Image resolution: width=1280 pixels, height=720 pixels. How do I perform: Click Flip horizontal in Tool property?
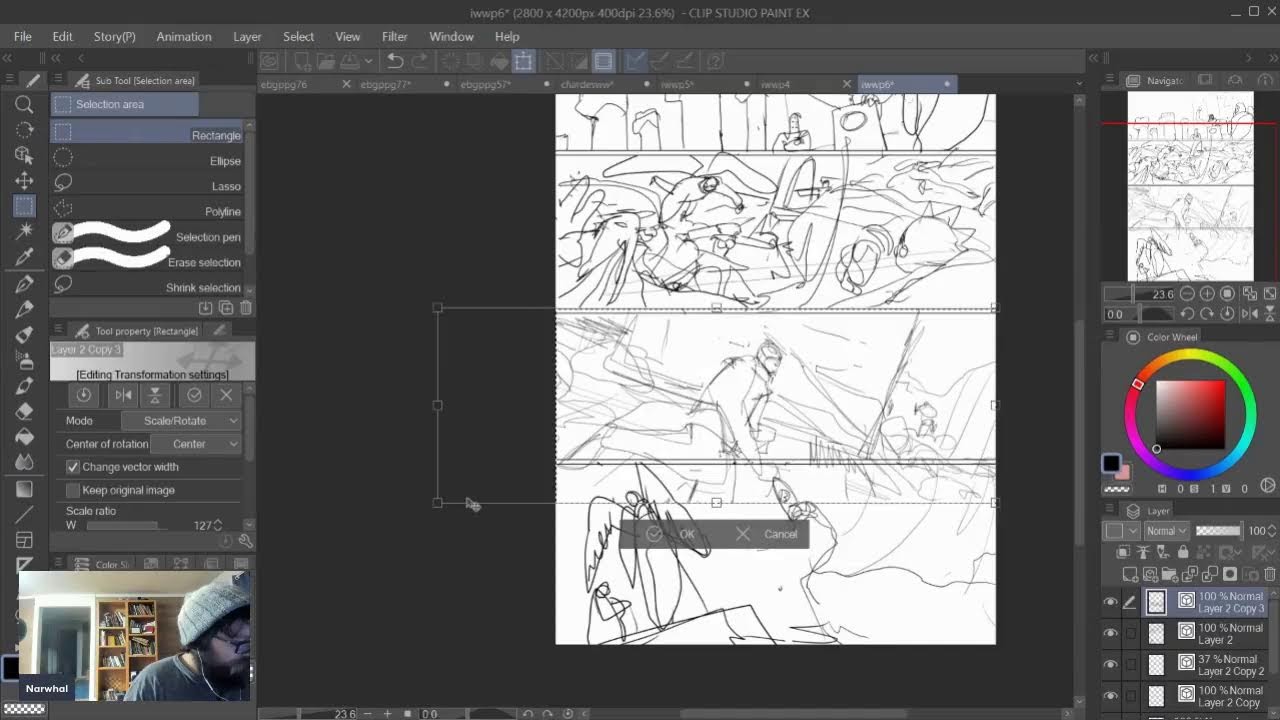[123, 395]
